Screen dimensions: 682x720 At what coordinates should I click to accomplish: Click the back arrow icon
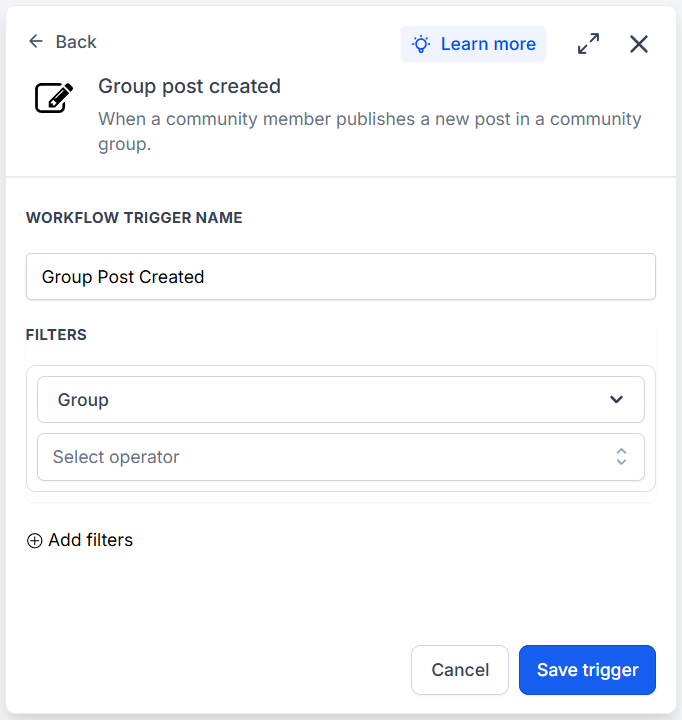click(36, 41)
